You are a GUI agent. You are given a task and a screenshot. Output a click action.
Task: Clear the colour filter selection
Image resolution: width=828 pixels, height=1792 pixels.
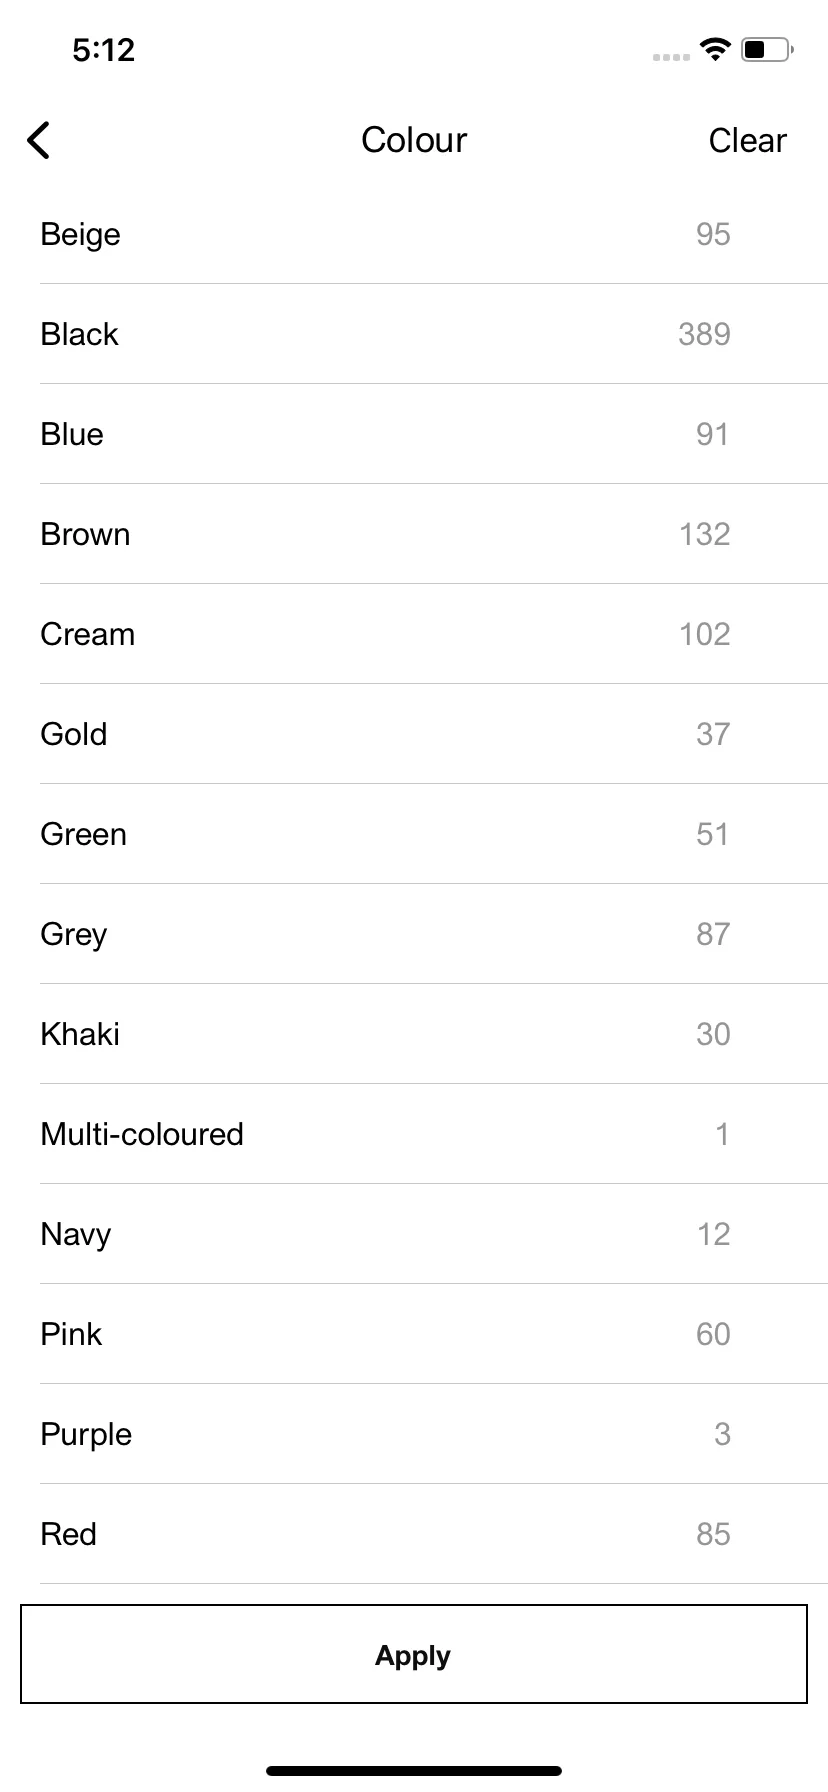pos(747,140)
